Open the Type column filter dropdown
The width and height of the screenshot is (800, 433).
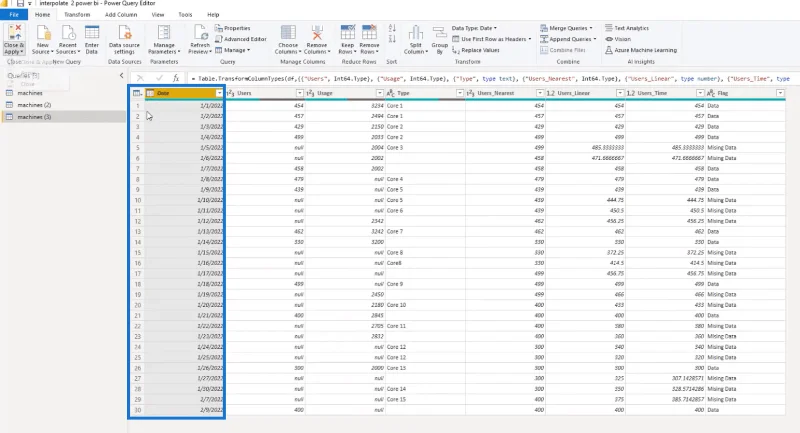pyautogui.click(x=460, y=93)
